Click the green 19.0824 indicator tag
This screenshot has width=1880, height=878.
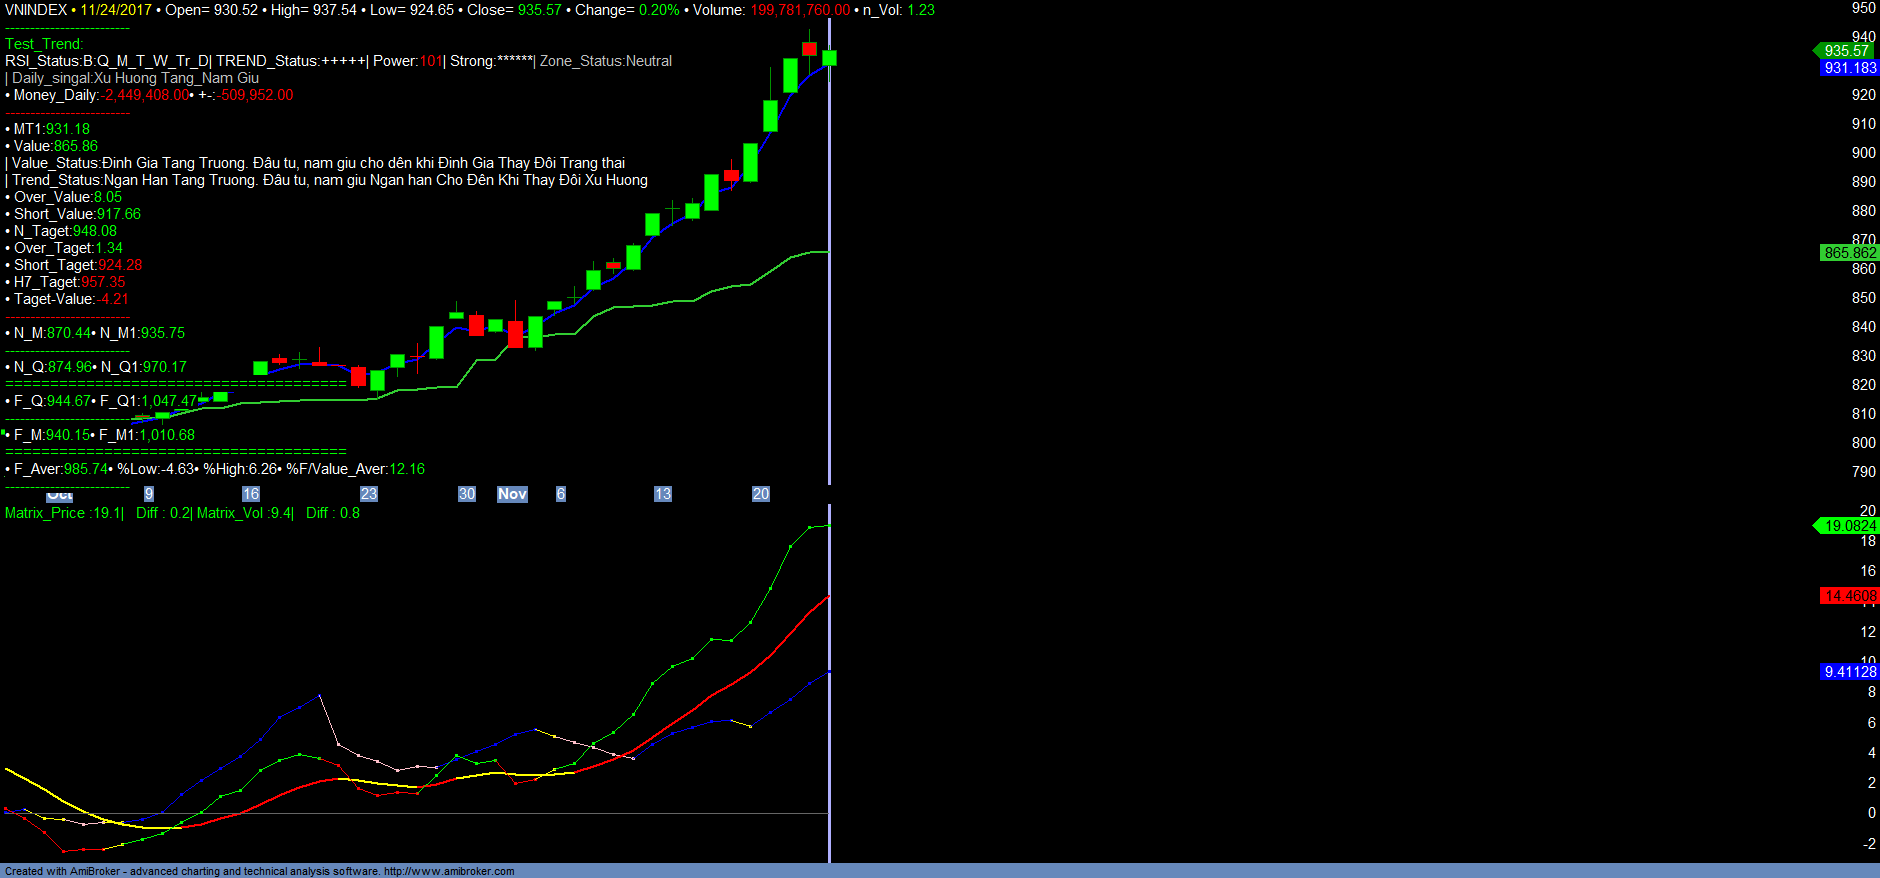(x=1849, y=526)
